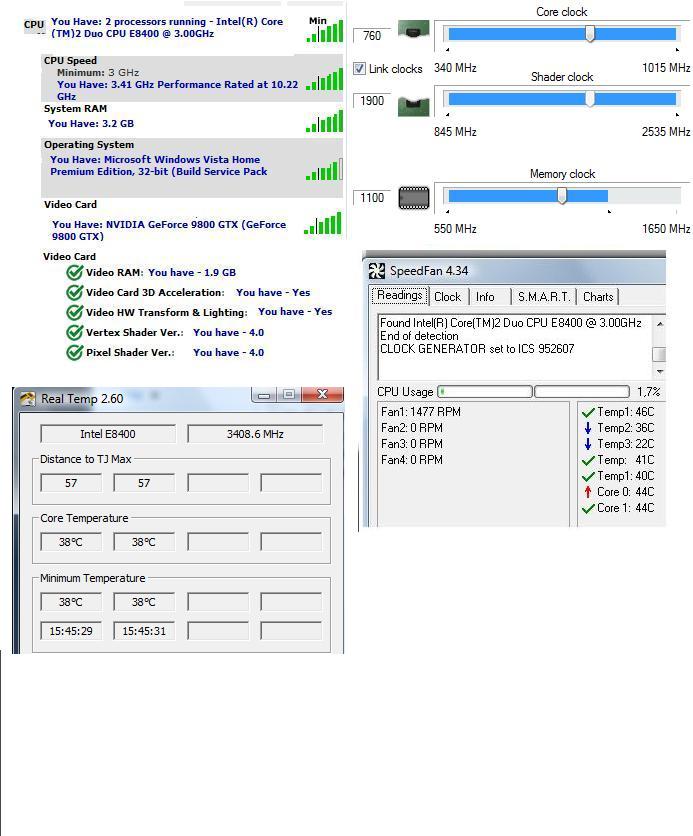
Task: Click the red up arrow beside Core 0: 44C
Action: pyautogui.click(x=588, y=492)
